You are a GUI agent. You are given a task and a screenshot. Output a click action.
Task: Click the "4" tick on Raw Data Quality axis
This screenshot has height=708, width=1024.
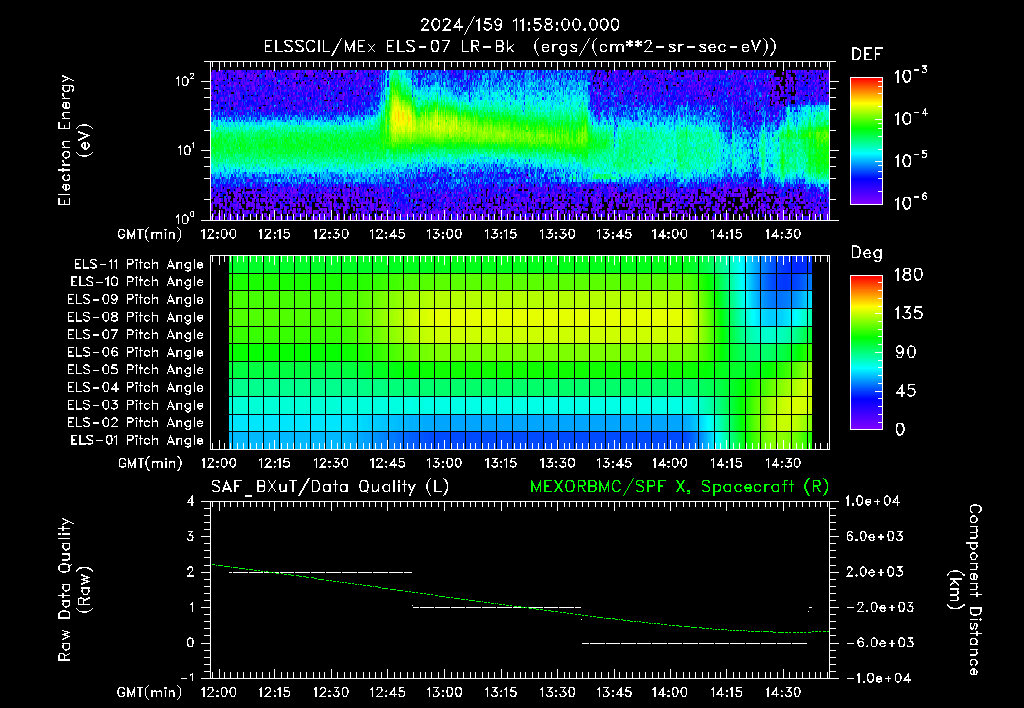[x=191, y=501]
